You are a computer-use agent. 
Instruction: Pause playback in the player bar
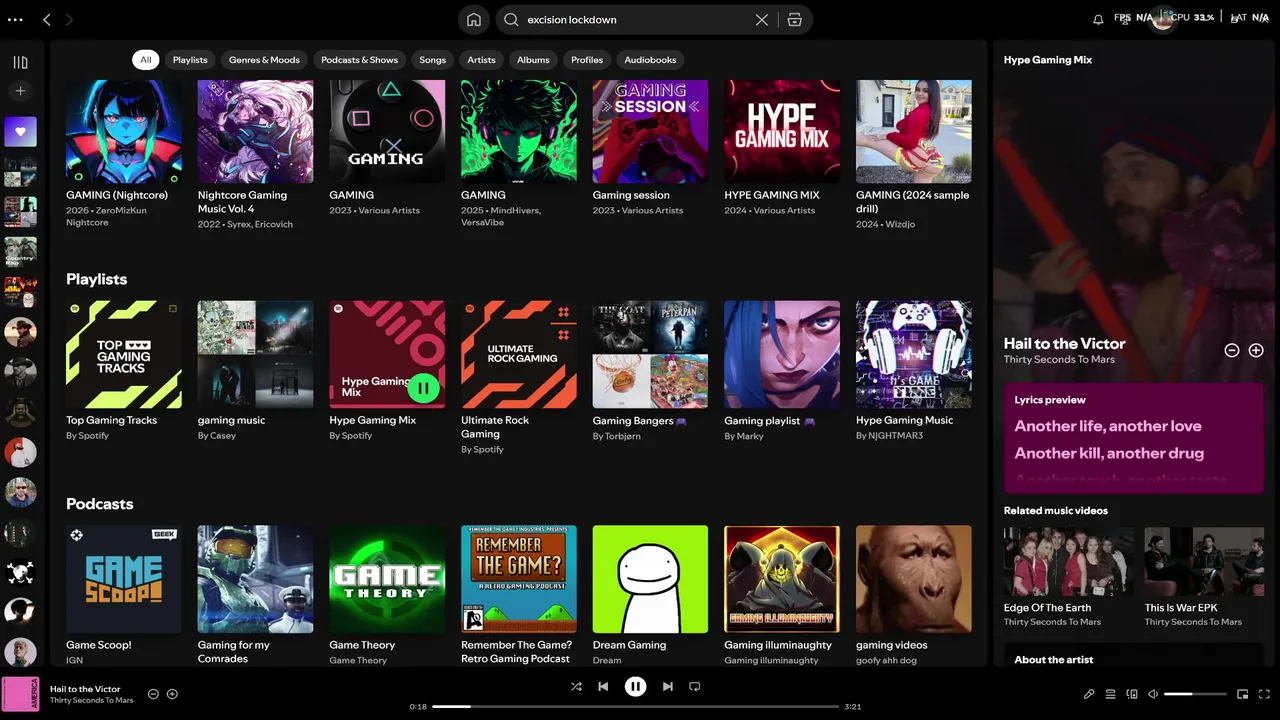(635, 686)
